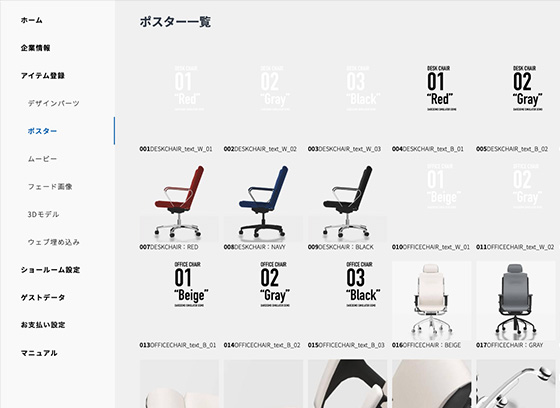Viewport: 560px width, 408px height.
Task: Go to ムービー in the sidebar
Action: pos(42,159)
